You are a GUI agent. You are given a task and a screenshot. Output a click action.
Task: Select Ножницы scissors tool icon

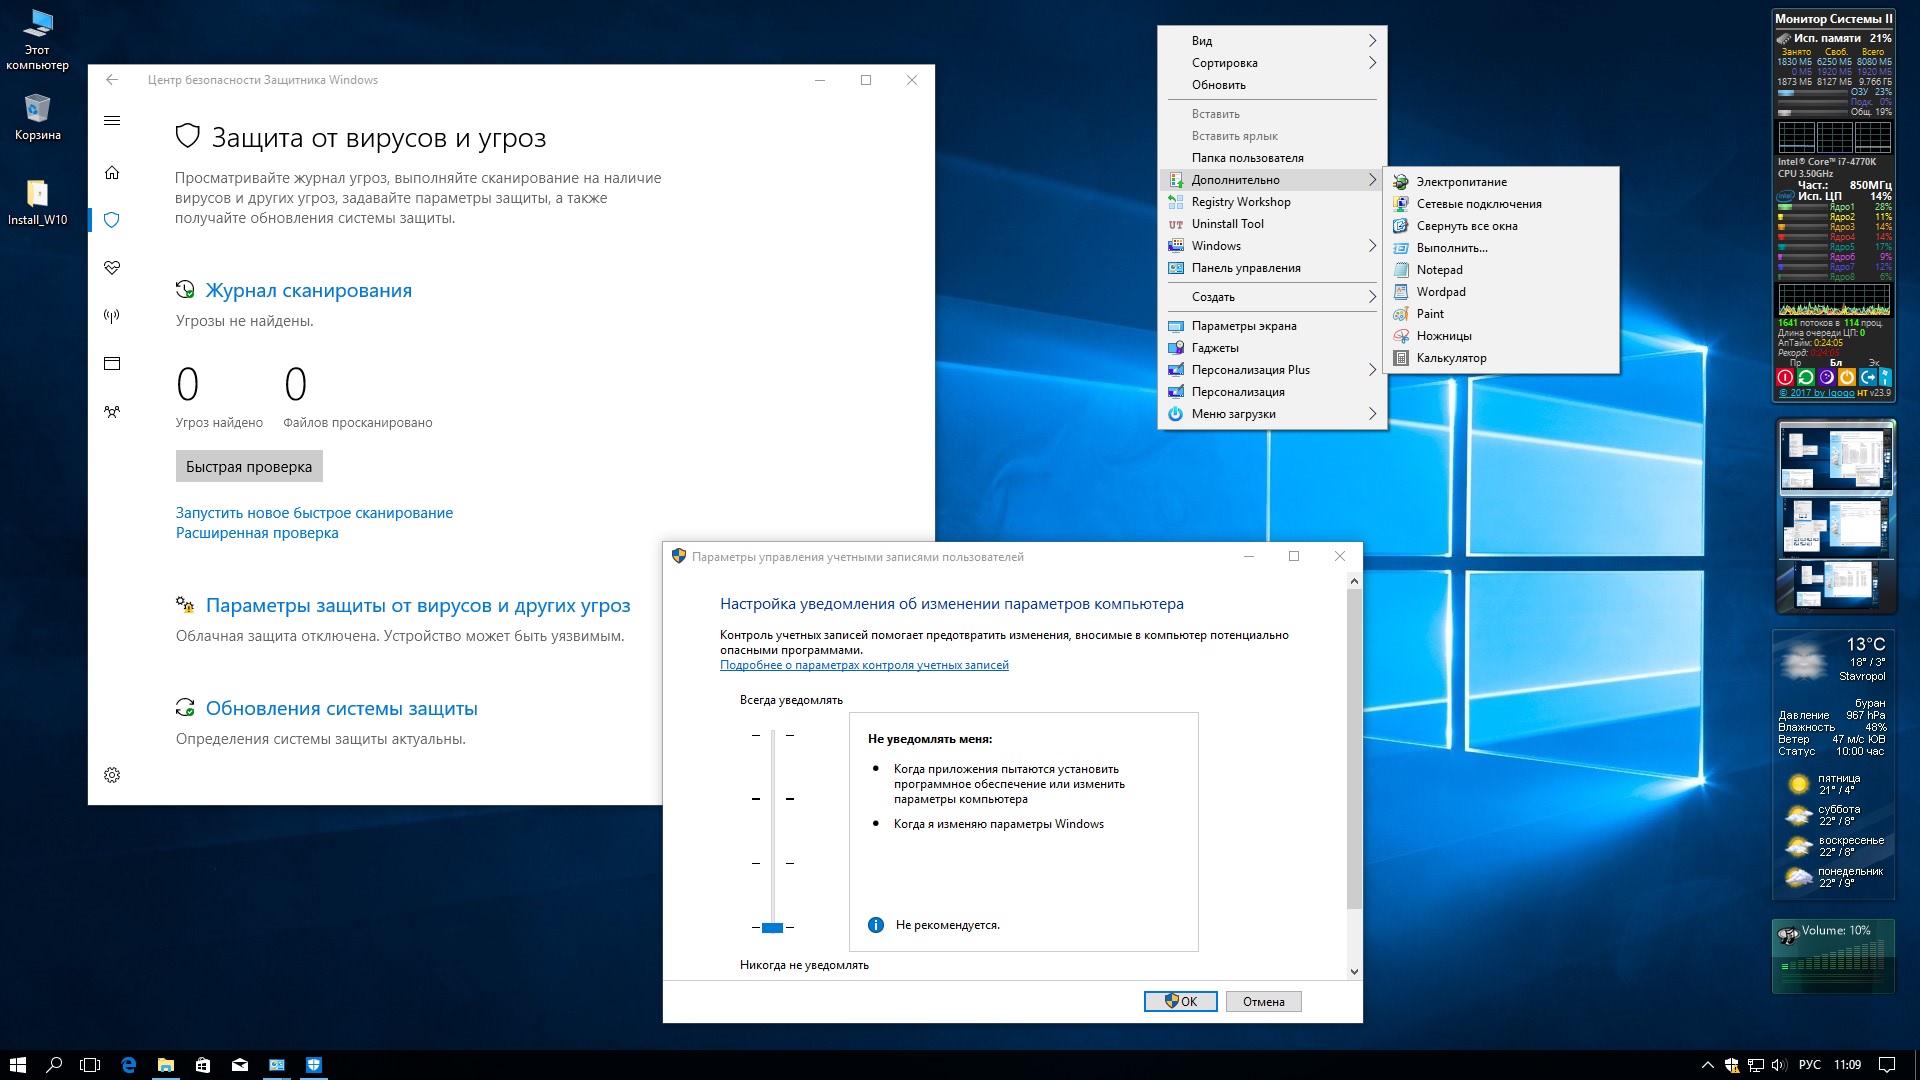tap(1400, 335)
